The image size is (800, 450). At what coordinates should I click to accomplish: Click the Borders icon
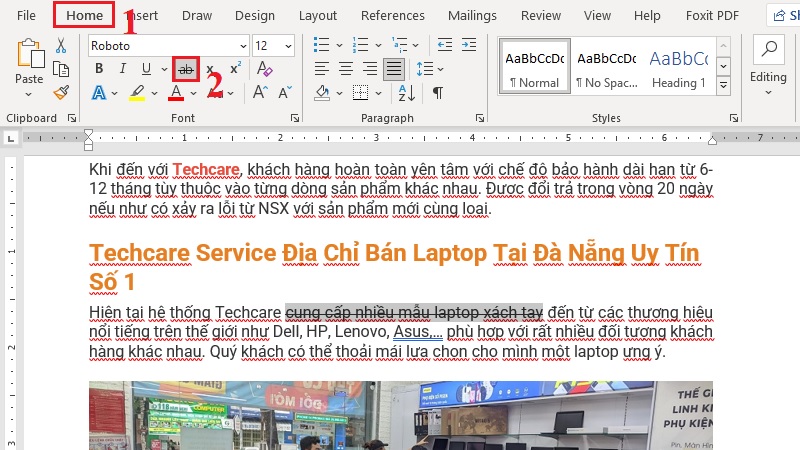click(x=360, y=93)
